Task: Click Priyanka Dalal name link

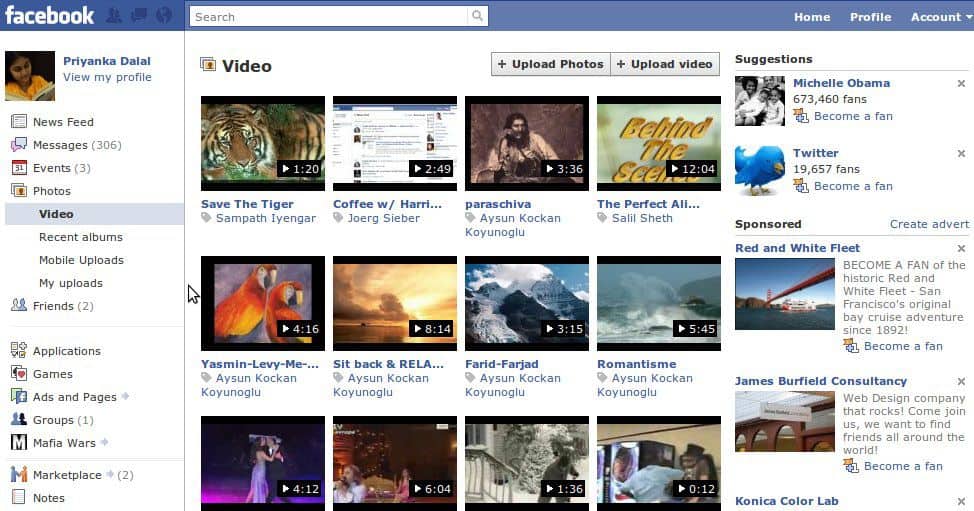Action: [107, 61]
